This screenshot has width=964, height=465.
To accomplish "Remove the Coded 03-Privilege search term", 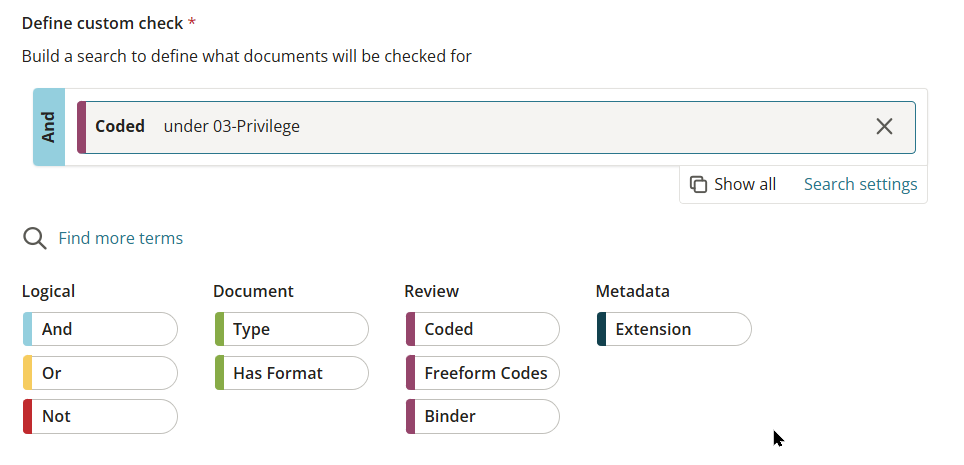I will click(x=884, y=127).
